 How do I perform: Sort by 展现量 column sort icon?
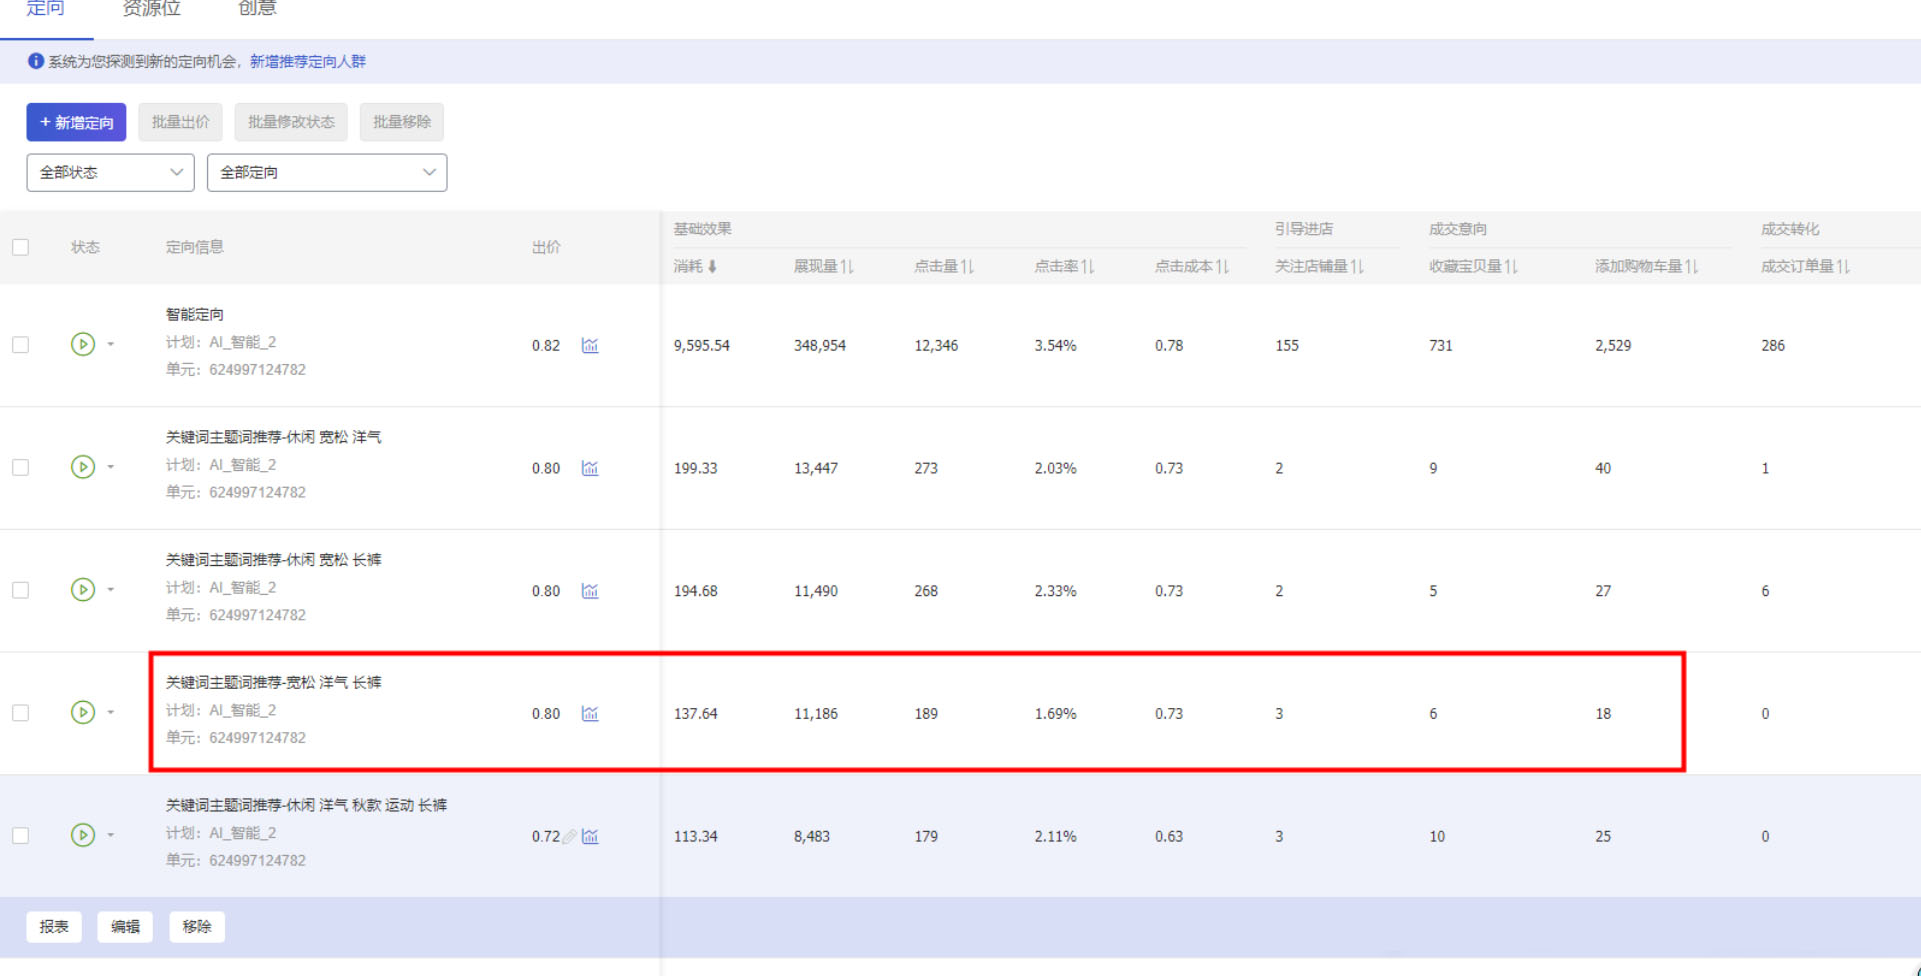(847, 266)
